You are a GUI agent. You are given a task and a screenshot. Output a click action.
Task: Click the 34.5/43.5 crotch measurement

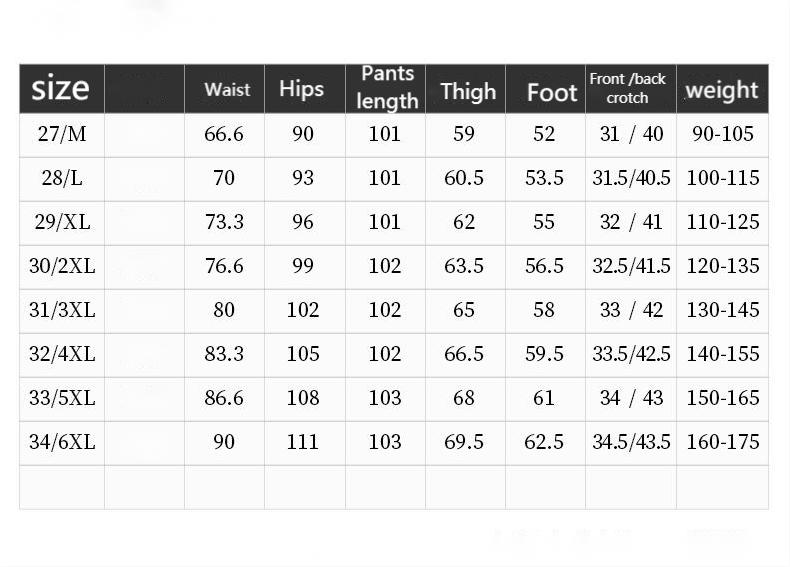tap(631, 442)
